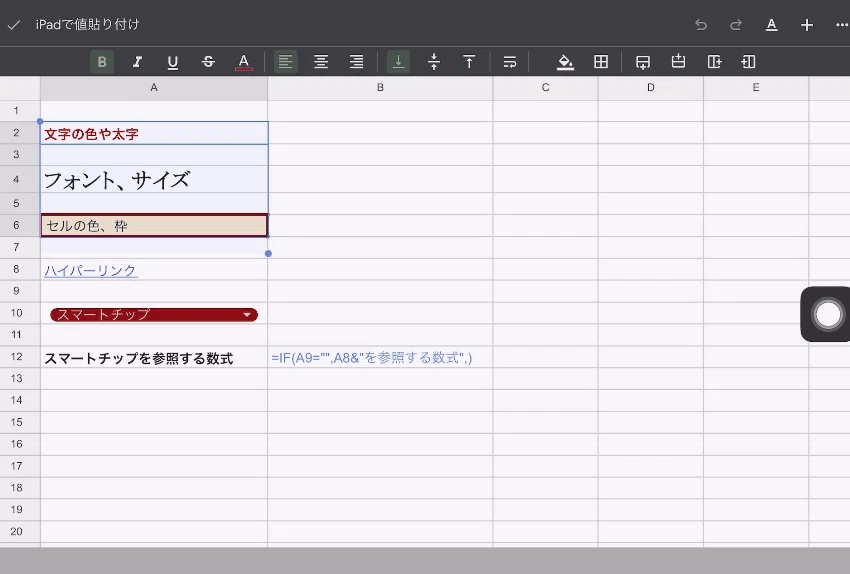Insert a column to the right
Image resolution: width=850 pixels, height=574 pixels.
point(714,62)
